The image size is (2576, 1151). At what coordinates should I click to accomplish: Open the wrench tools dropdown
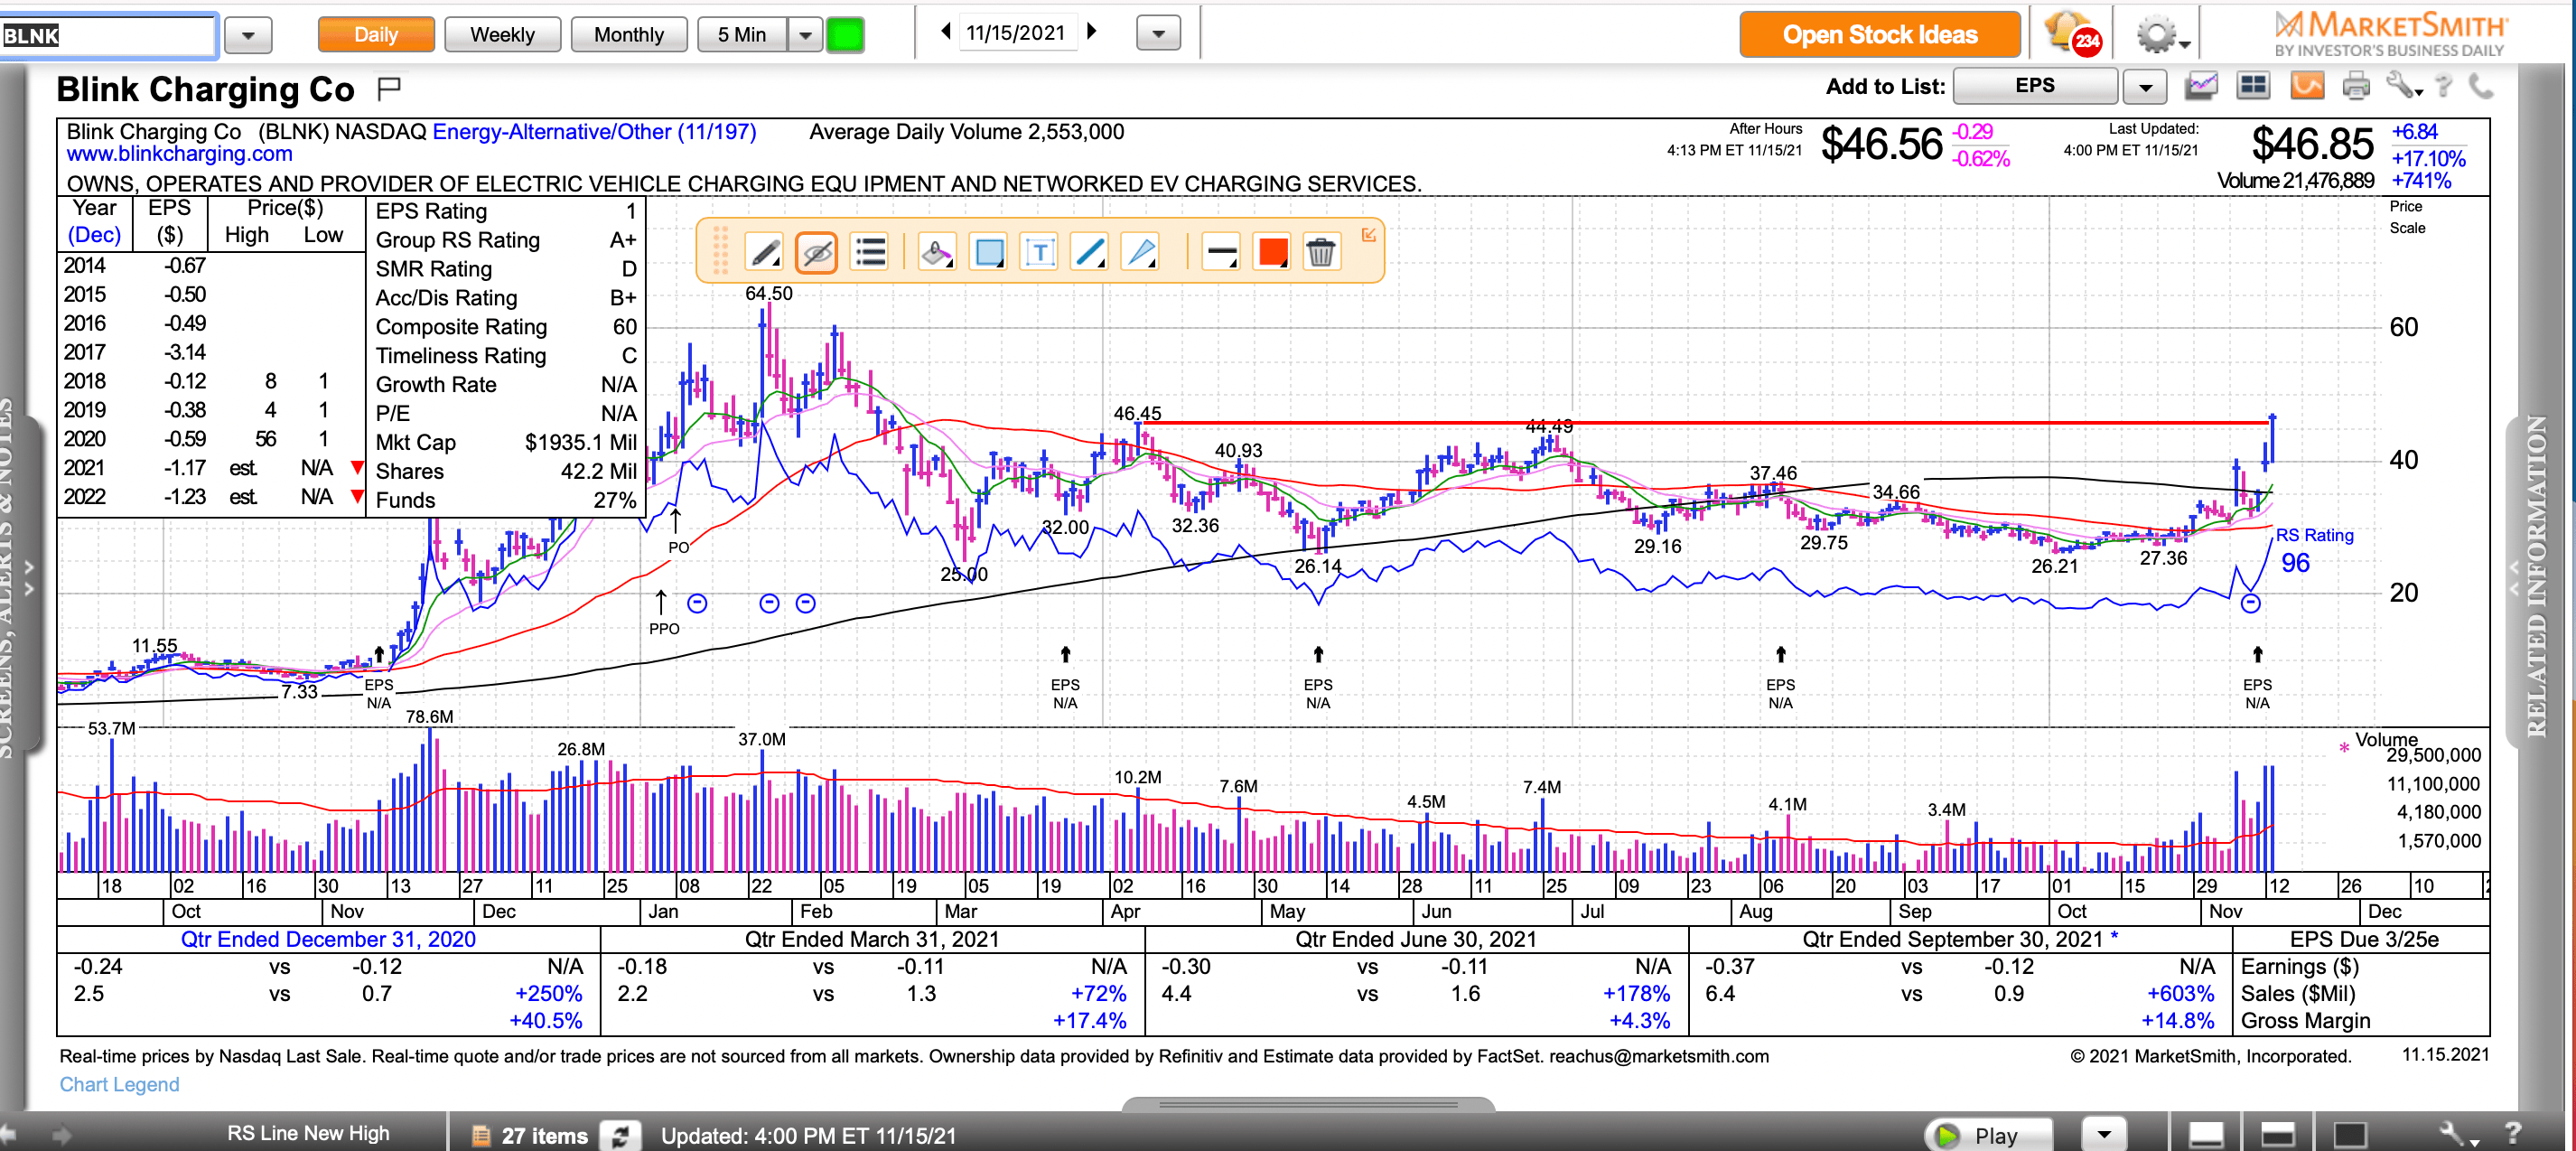[x=2403, y=86]
